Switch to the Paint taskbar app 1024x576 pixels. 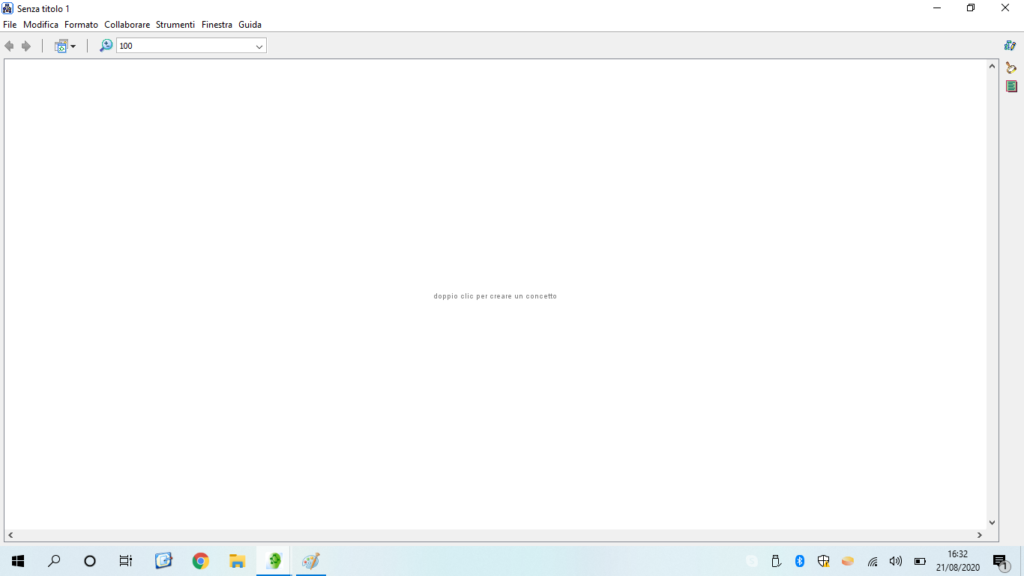coord(311,561)
